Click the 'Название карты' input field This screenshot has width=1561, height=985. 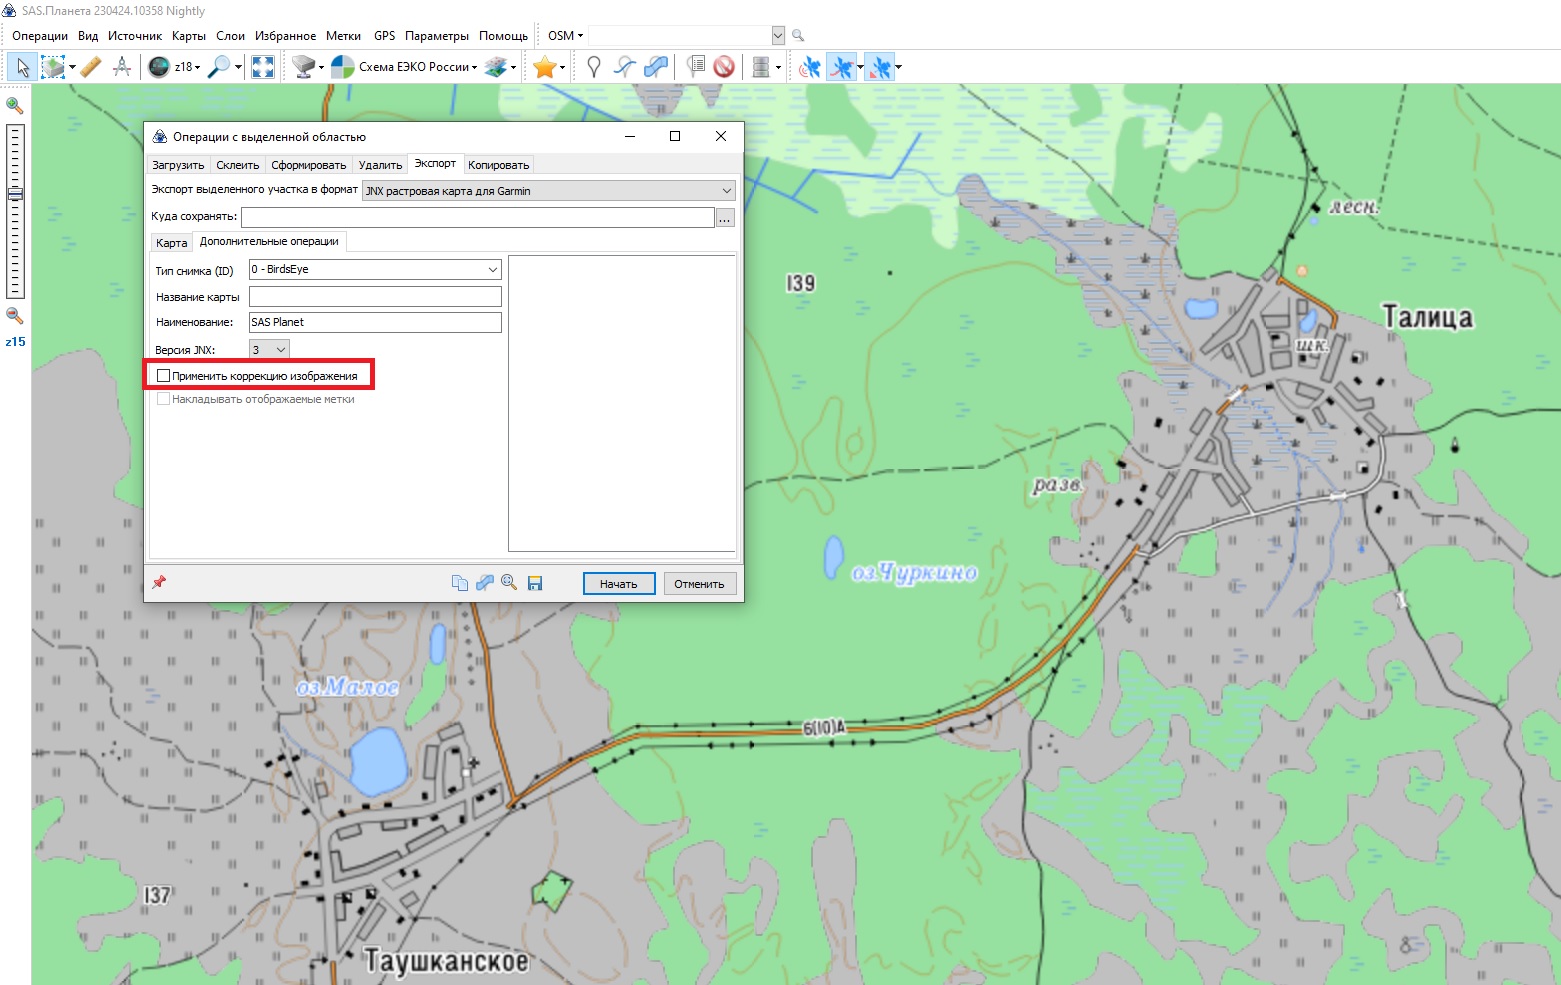coord(375,297)
